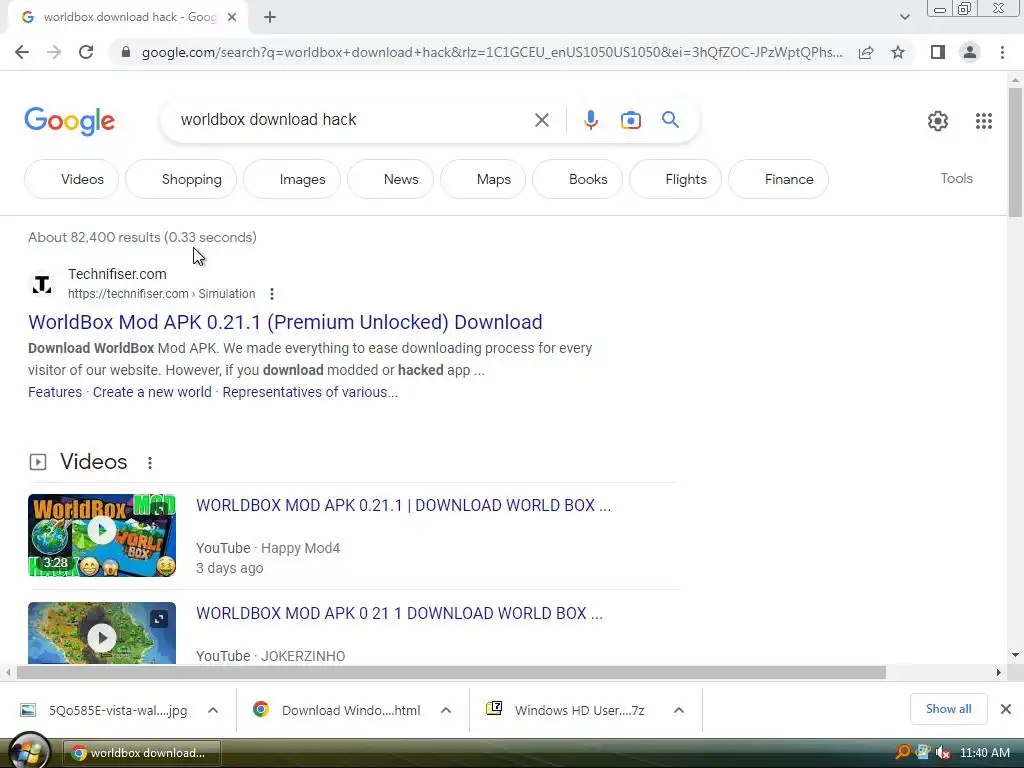
Task: Submit search with magnifier icon
Action: (670, 120)
